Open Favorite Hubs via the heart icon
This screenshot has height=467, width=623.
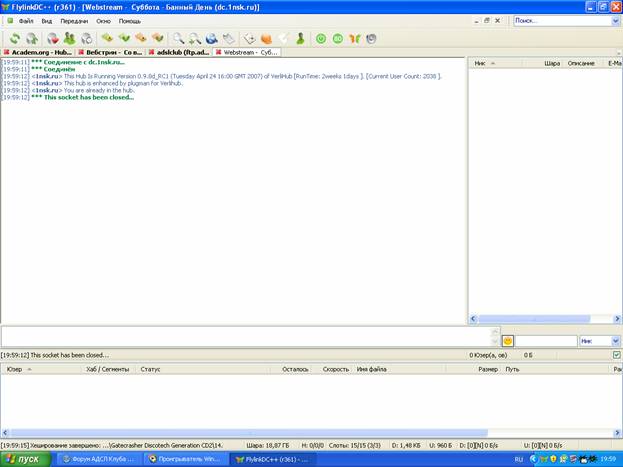(x=52, y=39)
